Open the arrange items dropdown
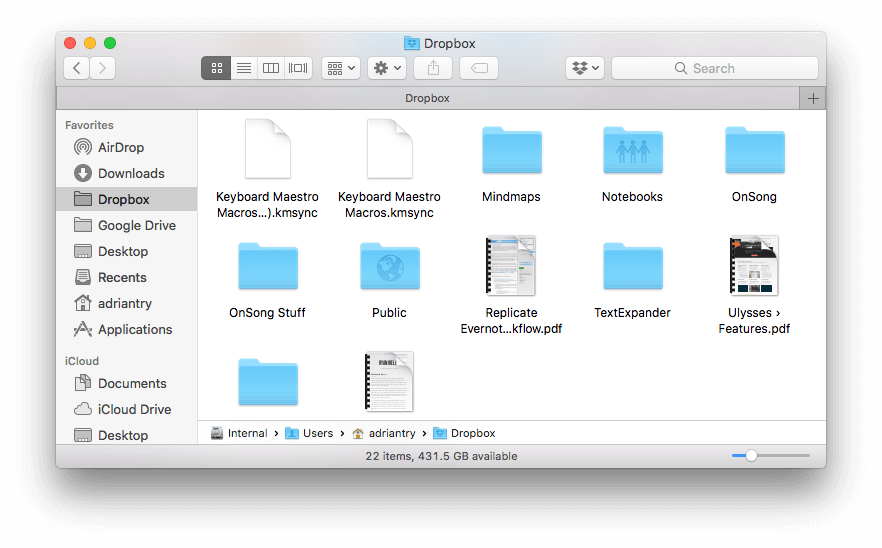 pyautogui.click(x=341, y=68)
